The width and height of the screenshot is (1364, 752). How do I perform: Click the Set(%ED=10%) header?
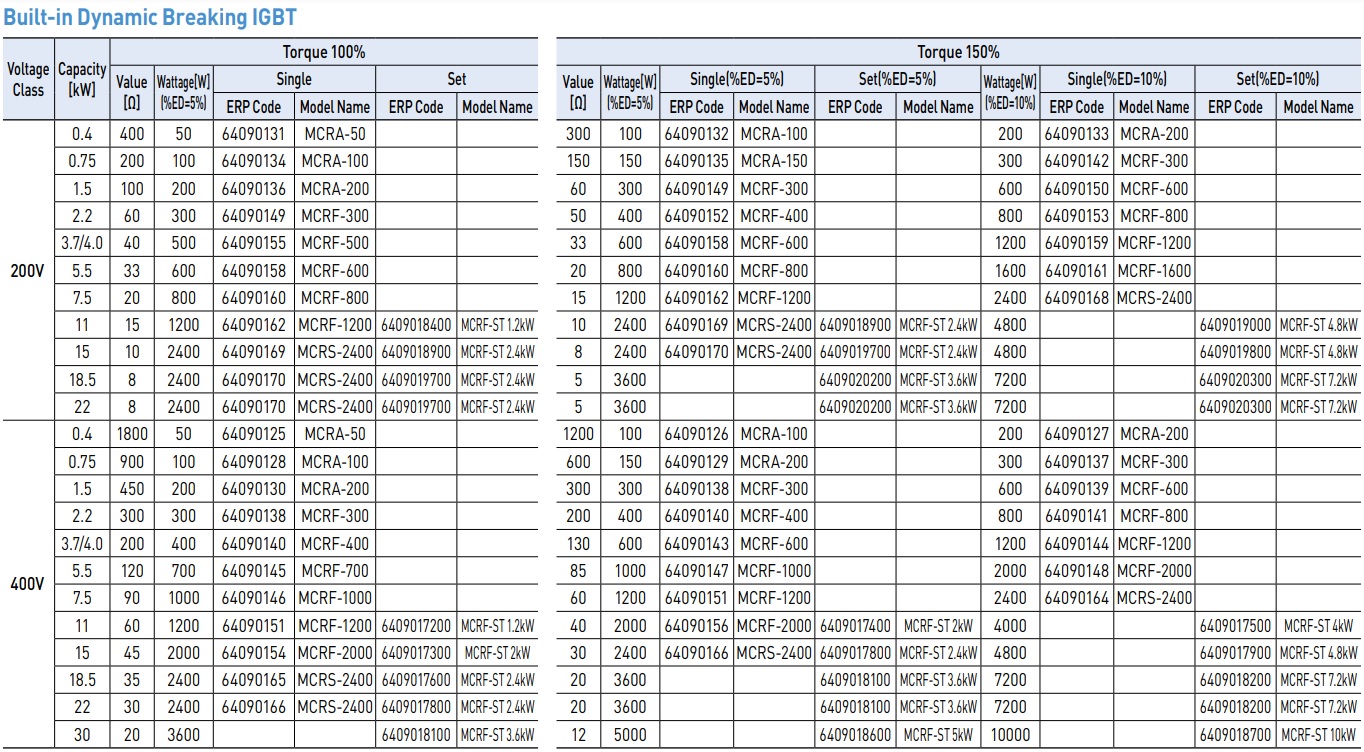pos(1277,79)
